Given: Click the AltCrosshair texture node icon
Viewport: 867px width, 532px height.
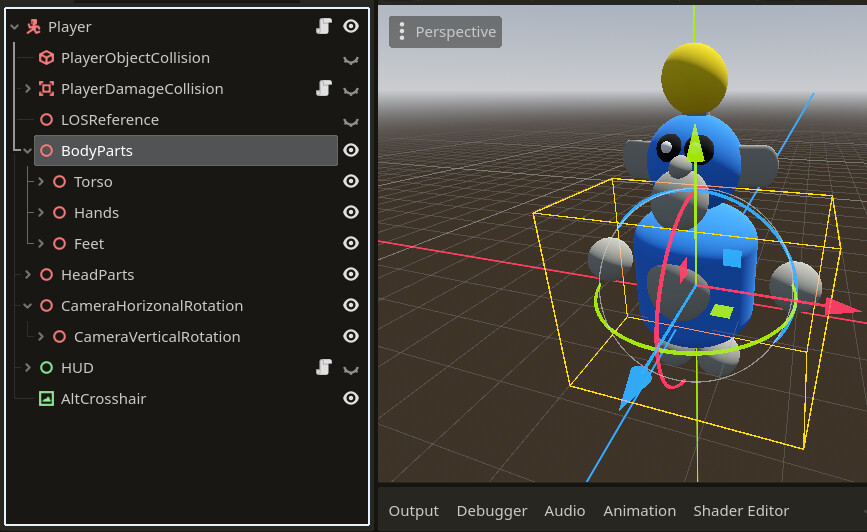Looking at the screenshot, I should coord(46,399).
